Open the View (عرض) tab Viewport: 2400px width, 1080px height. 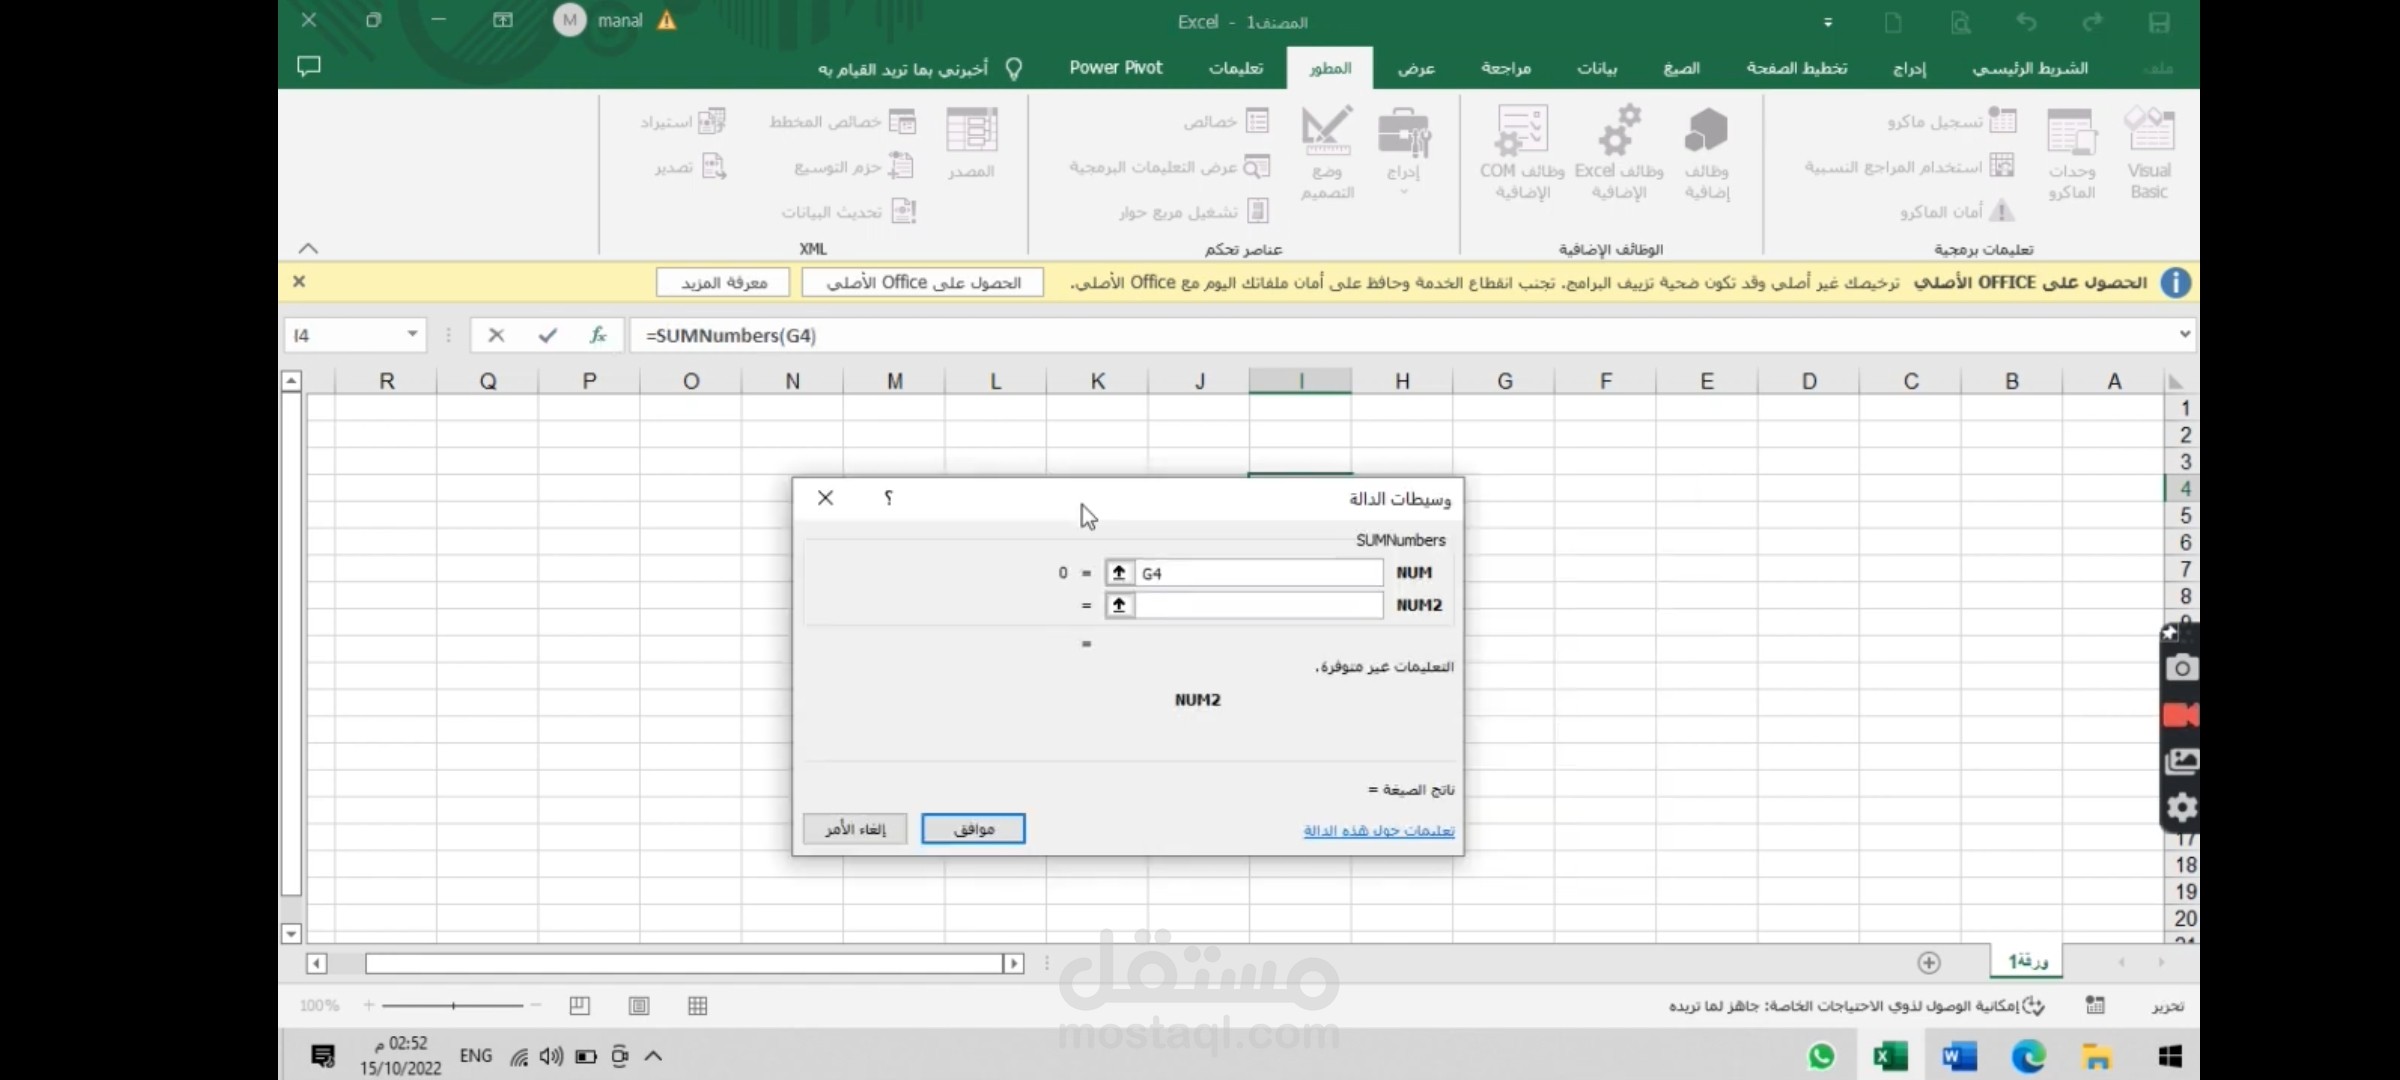pyautogui.click(x=1416, y=68)
